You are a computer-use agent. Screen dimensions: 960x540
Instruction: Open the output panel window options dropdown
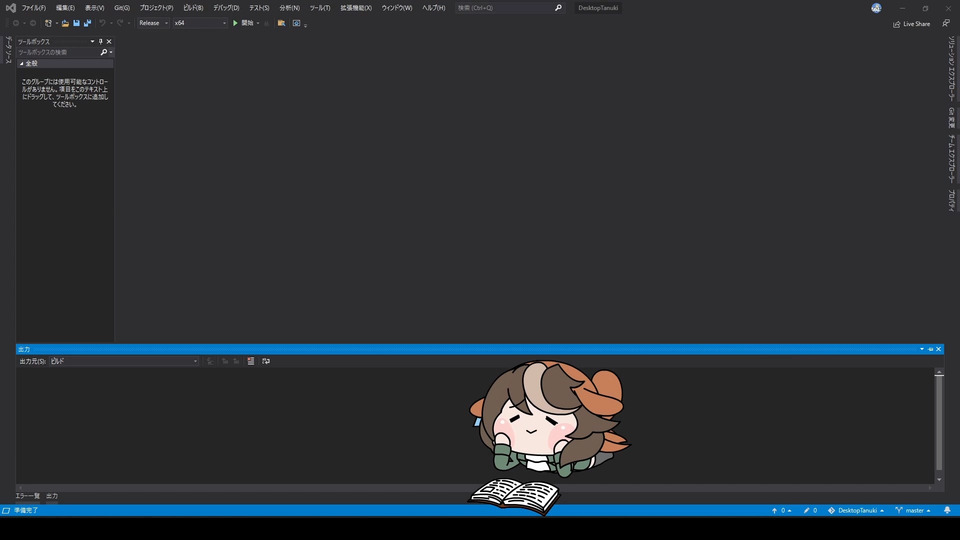921,349
